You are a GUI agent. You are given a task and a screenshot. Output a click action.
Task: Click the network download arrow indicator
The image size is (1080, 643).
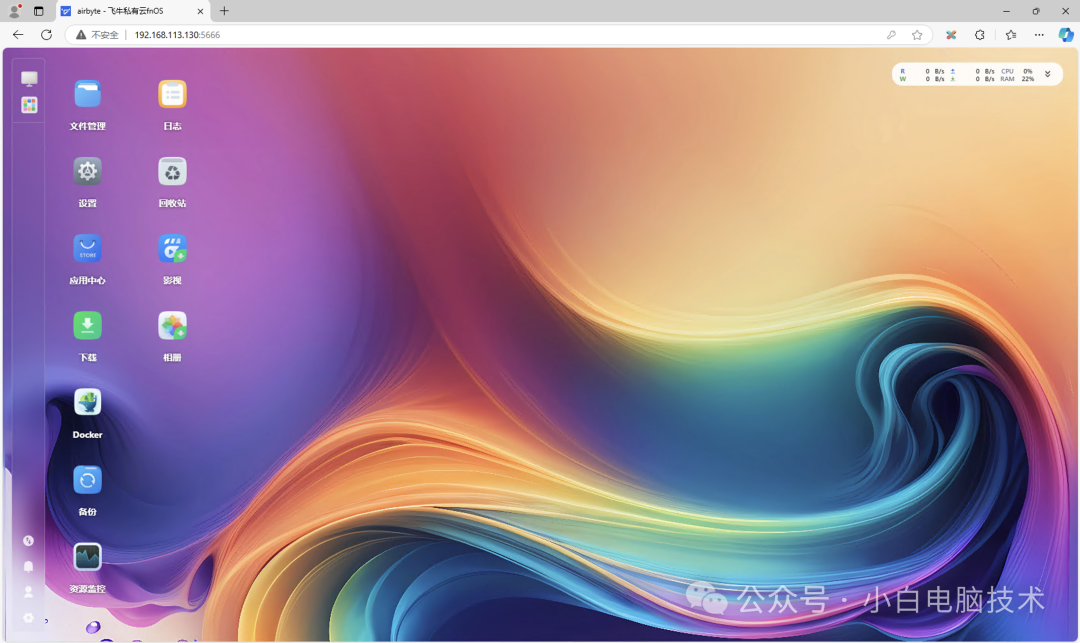953,79
